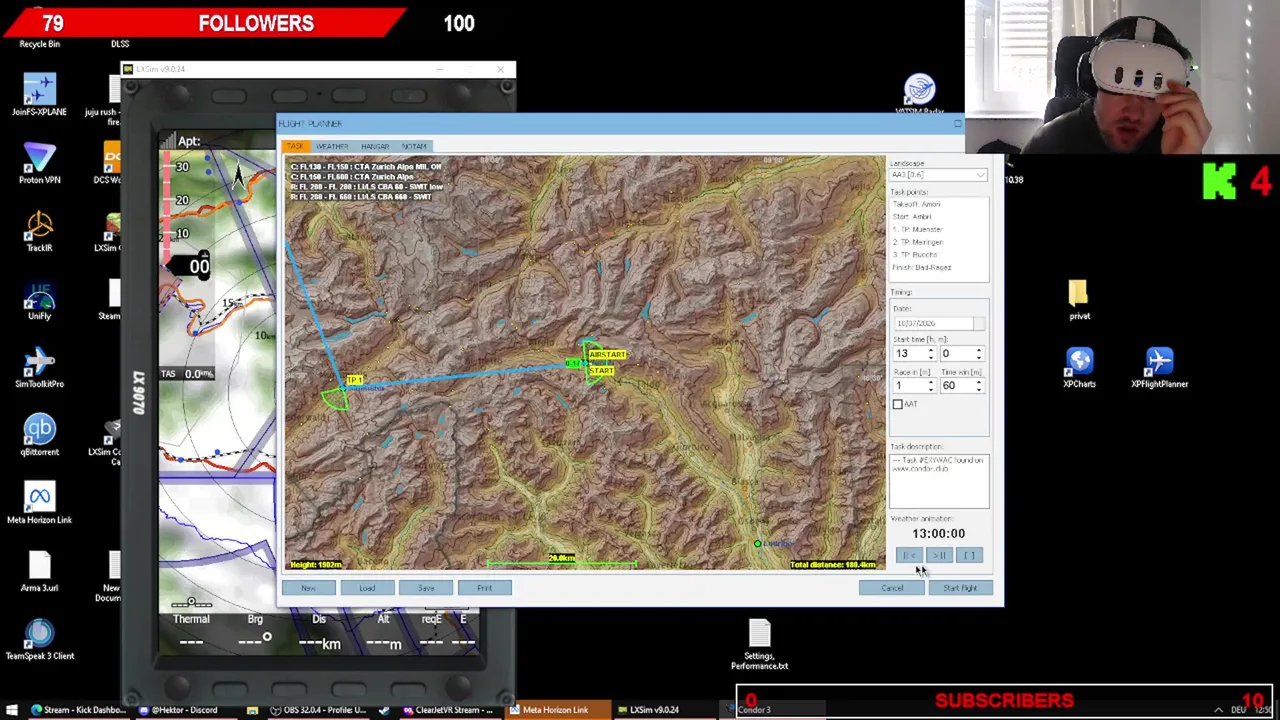Click the Start flight button
1280x720 pixels.
click(x=960, y=588)
